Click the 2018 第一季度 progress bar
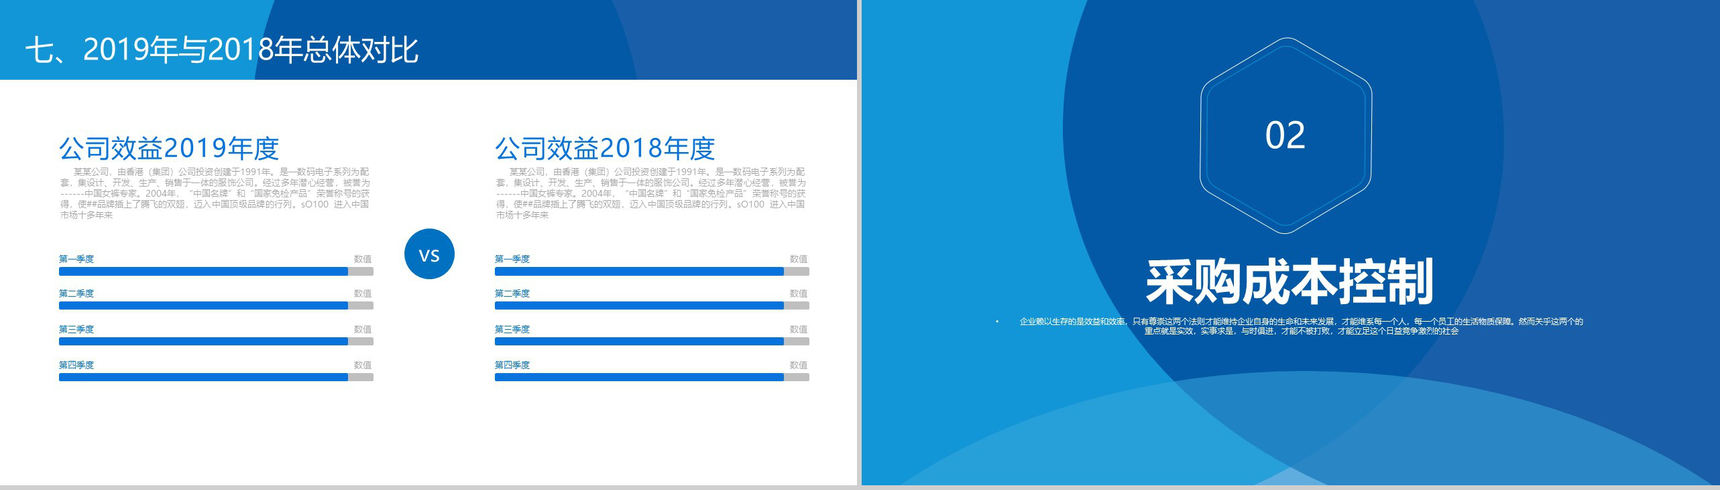This screenshot has width=1720, height=490. click(651, 271)
